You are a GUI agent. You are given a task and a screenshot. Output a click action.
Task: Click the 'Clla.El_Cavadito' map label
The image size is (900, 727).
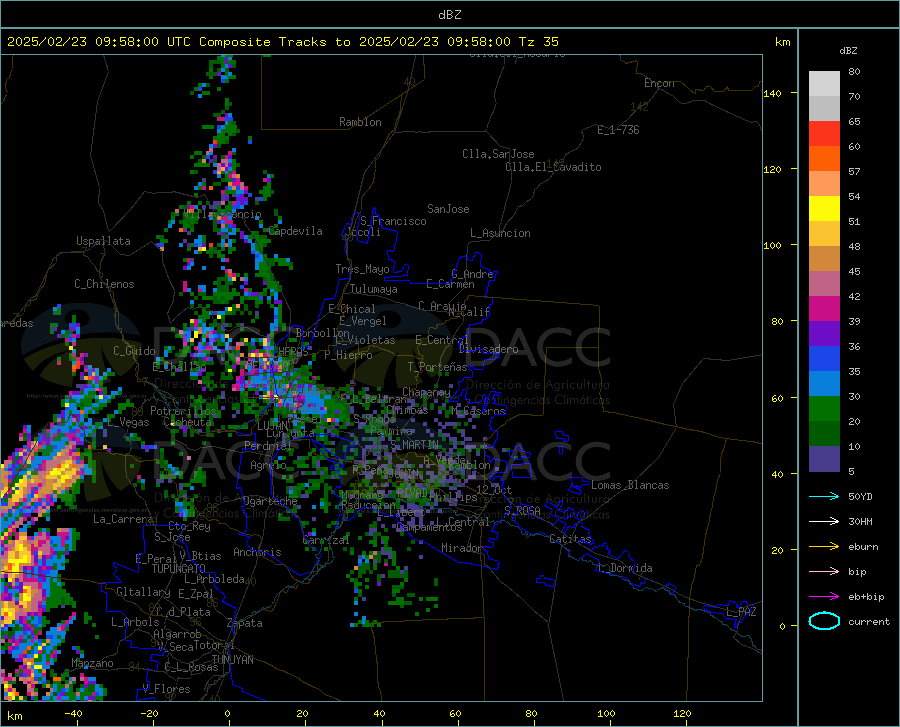553,167
